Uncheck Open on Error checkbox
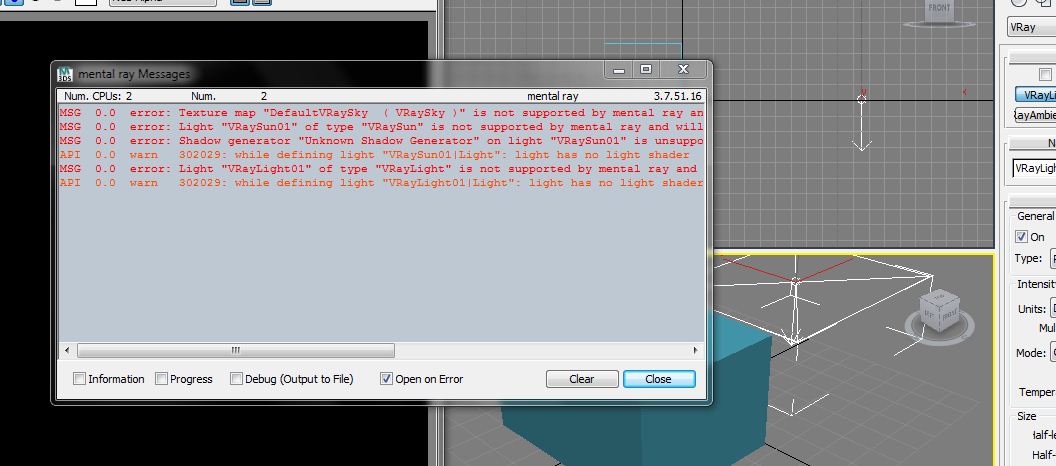The width and height of the screenshot is (1056, 466). pyautogui.click(x=386, y=379)
